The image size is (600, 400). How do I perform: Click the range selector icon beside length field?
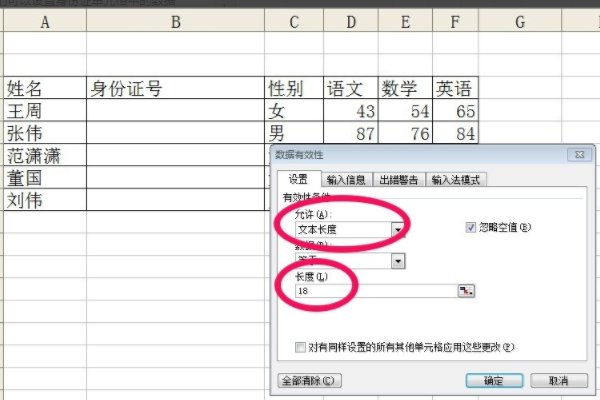pyautogui.click(x=466, y=291)
